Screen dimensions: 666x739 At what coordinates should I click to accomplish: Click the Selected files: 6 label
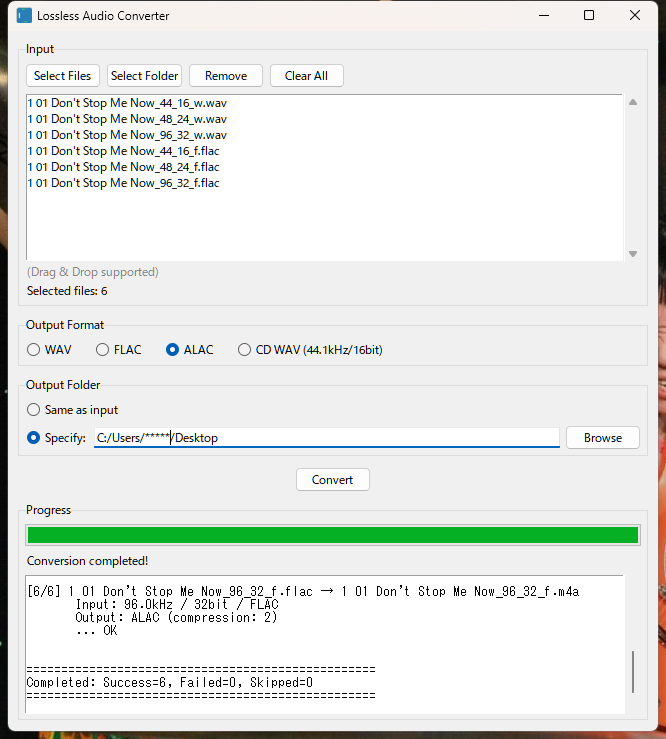pyautogui.click(x=67, y=291)
